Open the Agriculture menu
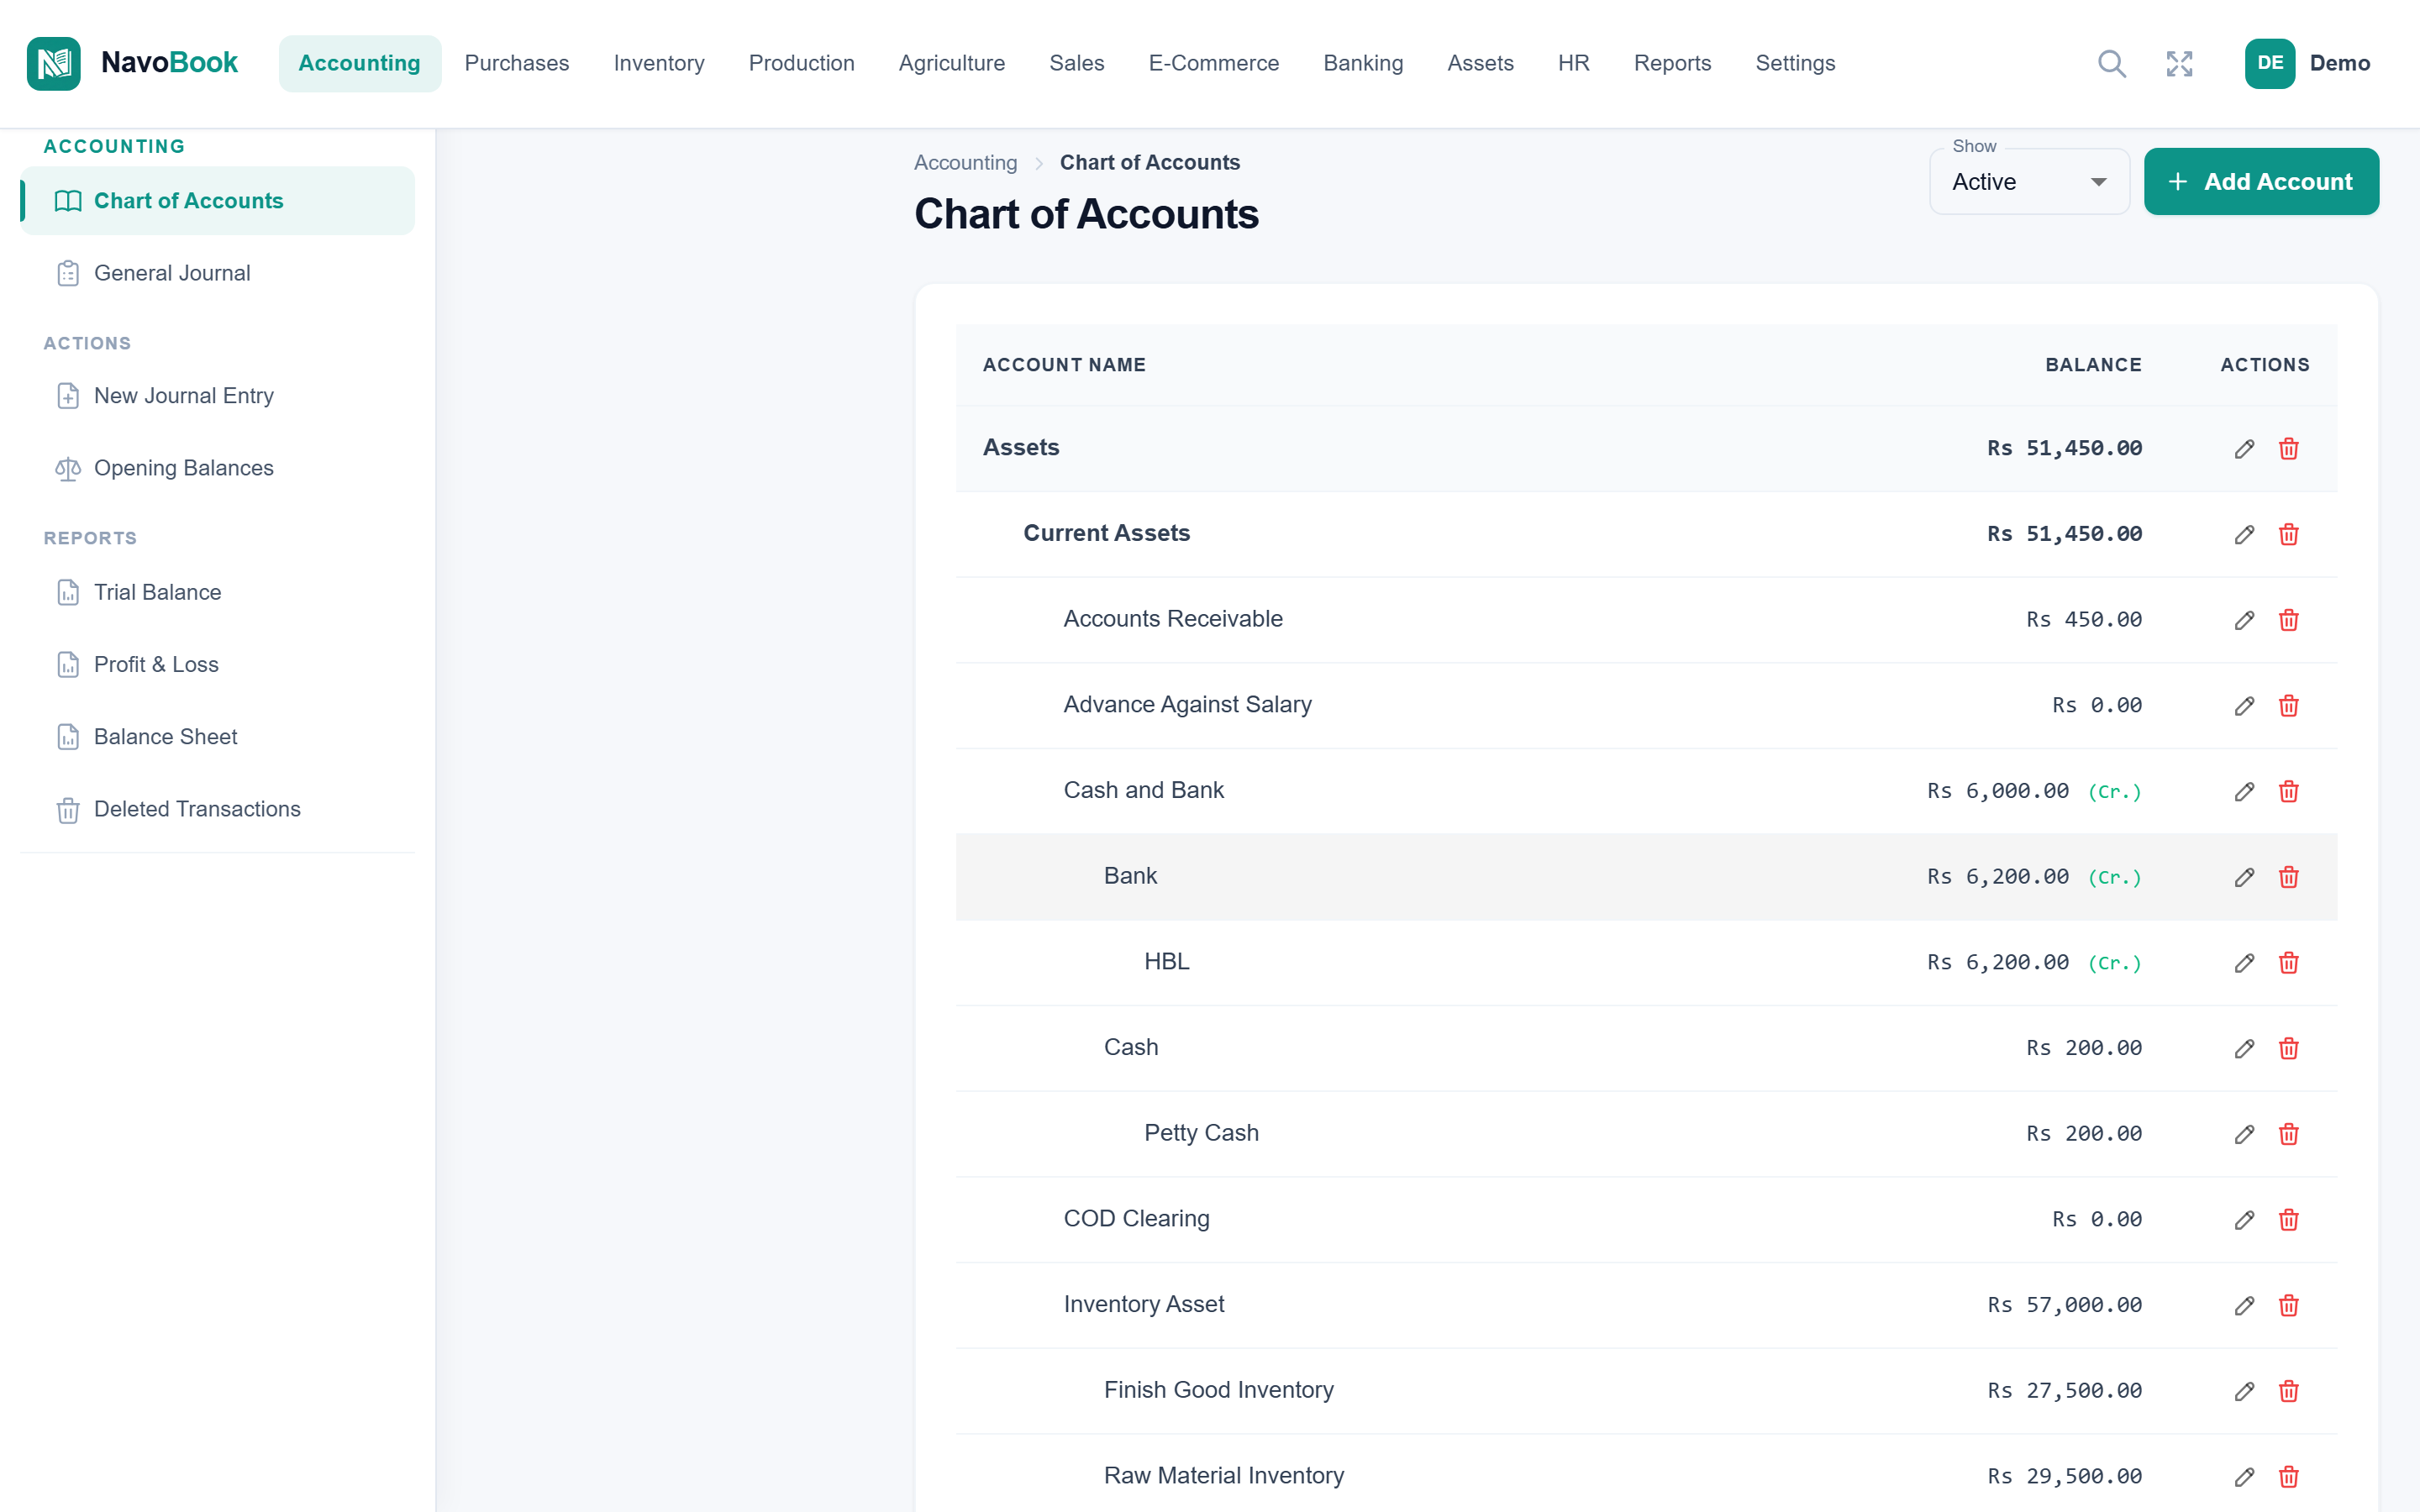Screen dimensions: 2420x1512 click(951, 63)
